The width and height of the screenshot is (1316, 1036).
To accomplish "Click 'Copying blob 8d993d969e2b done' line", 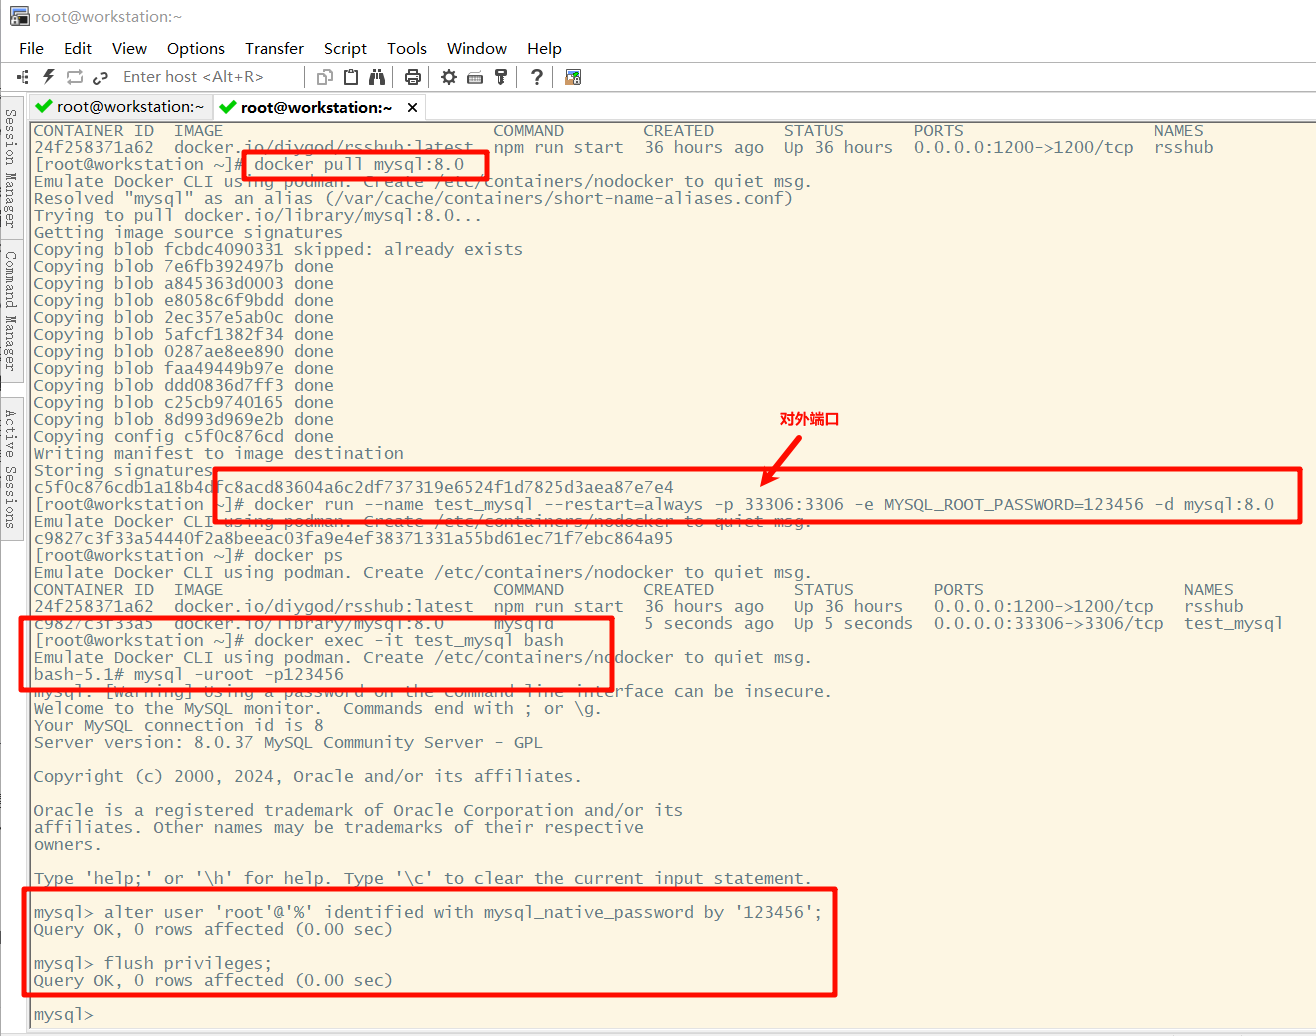I will (184, 419).
